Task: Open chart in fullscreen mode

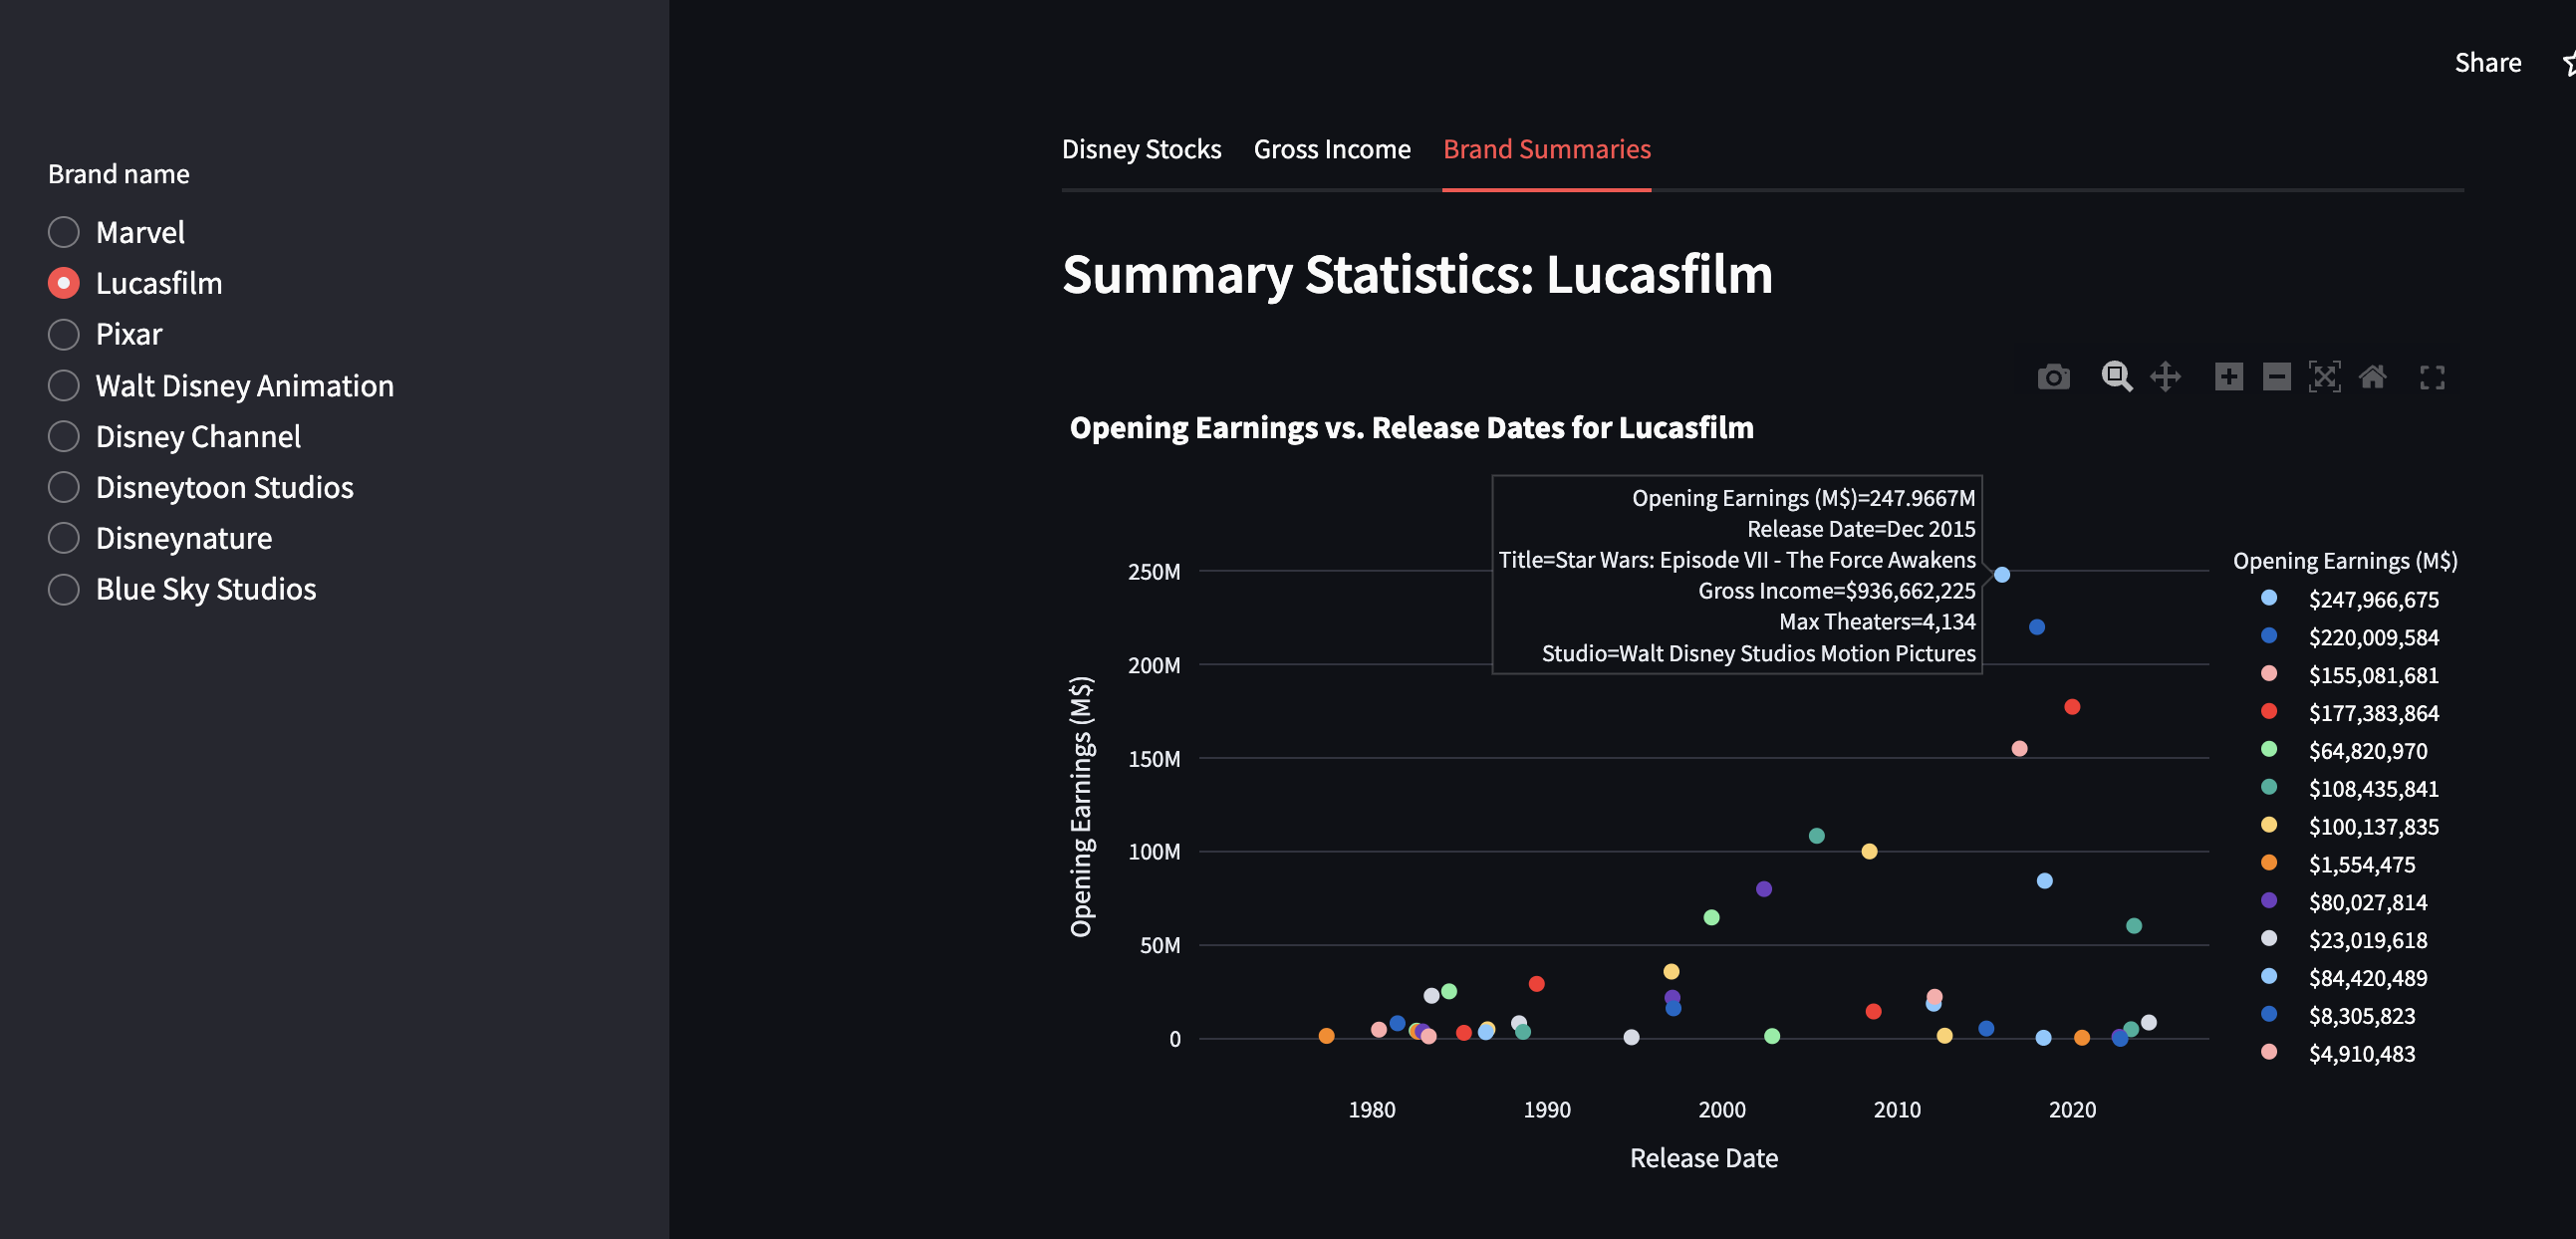Action: (2432, 377)
